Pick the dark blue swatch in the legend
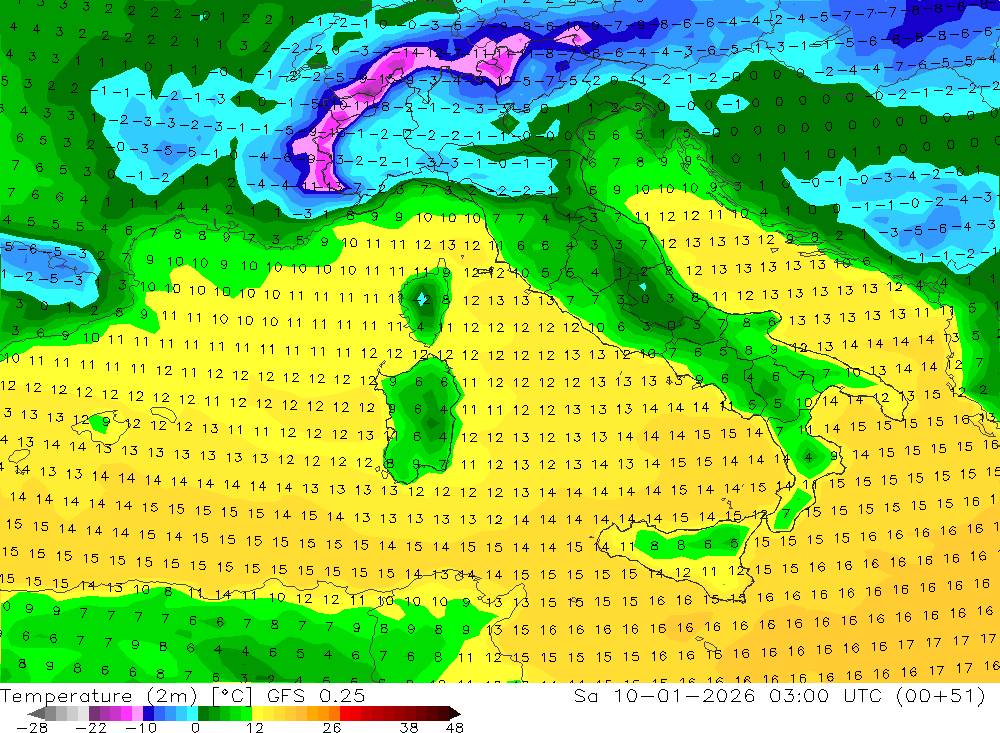 pyautogui.click(x=148, y=714)
